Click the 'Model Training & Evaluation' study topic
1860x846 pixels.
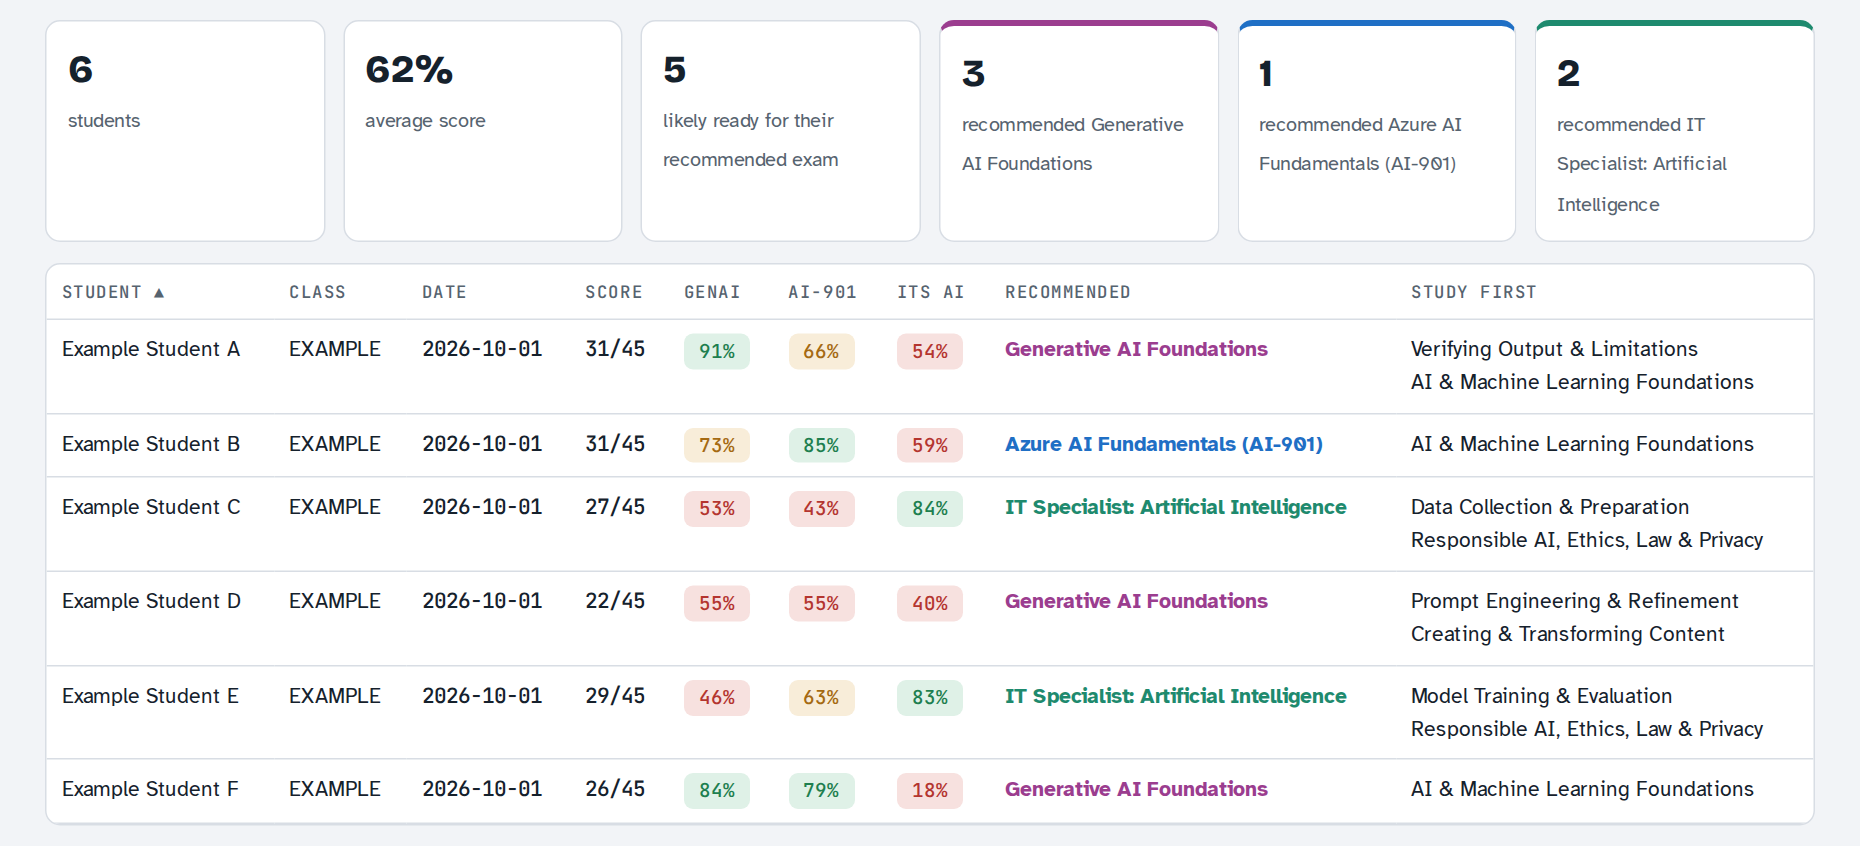click(1541, 696)
